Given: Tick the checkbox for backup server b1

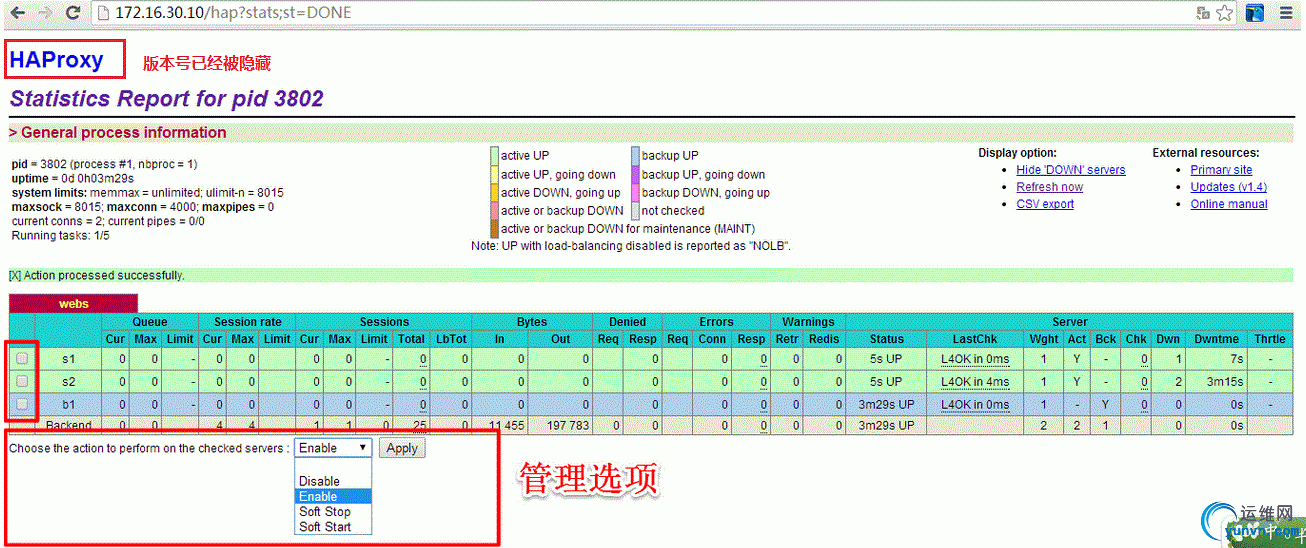Looking at the screenshot, I should [x=22, y=404].
